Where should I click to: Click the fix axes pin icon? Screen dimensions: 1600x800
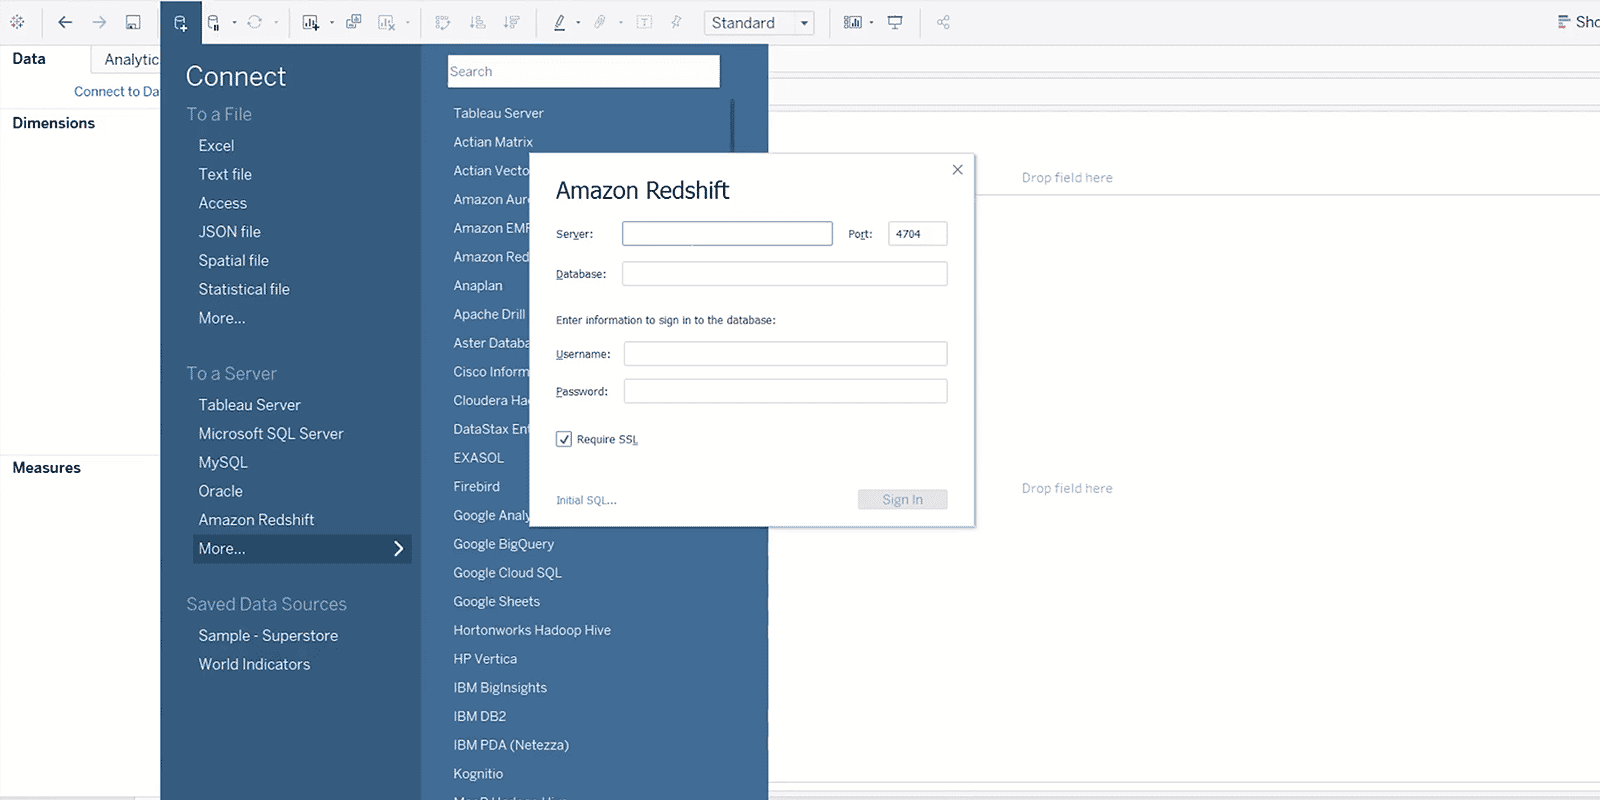pos(677,22)
